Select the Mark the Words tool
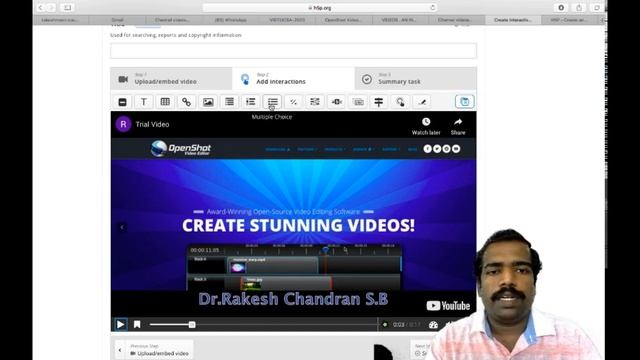The width and height of the screenshot is (640, 360). click(358, 102)
